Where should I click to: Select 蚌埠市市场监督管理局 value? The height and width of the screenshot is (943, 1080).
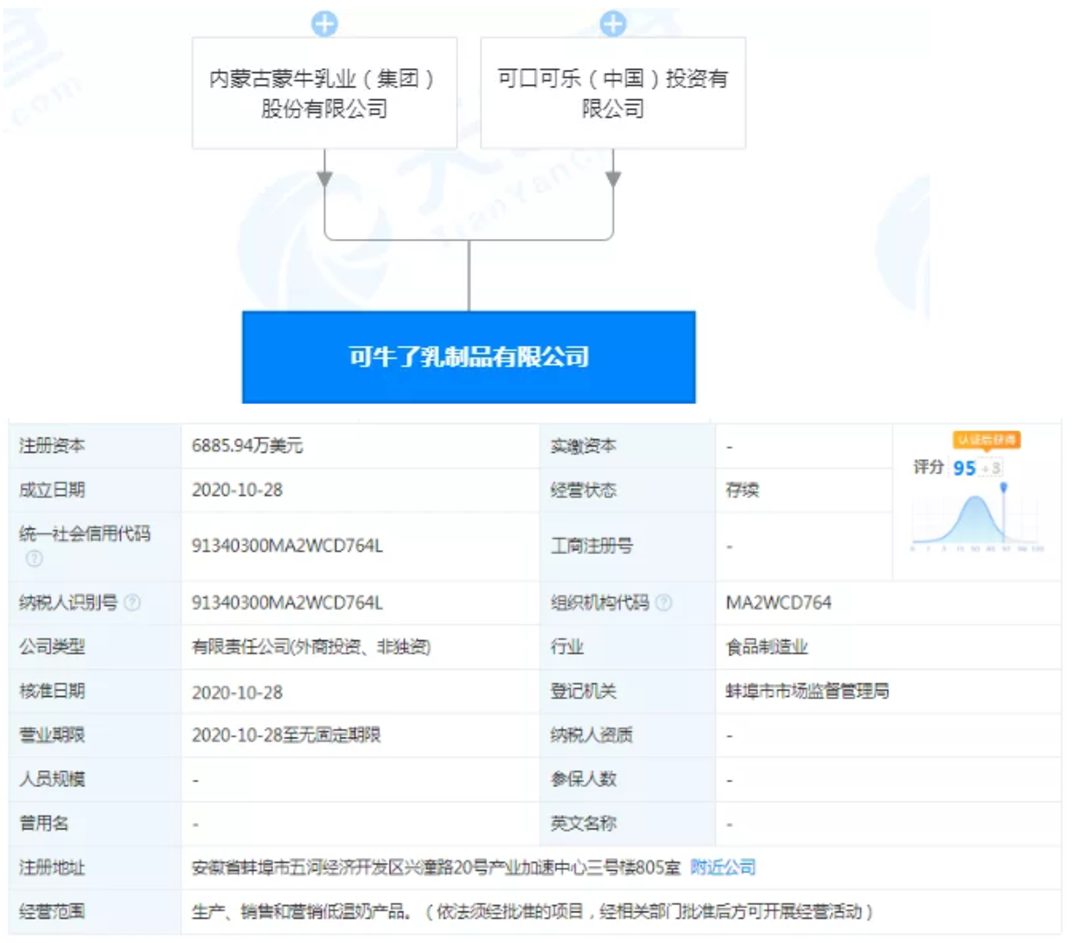(x=807, y=691)
